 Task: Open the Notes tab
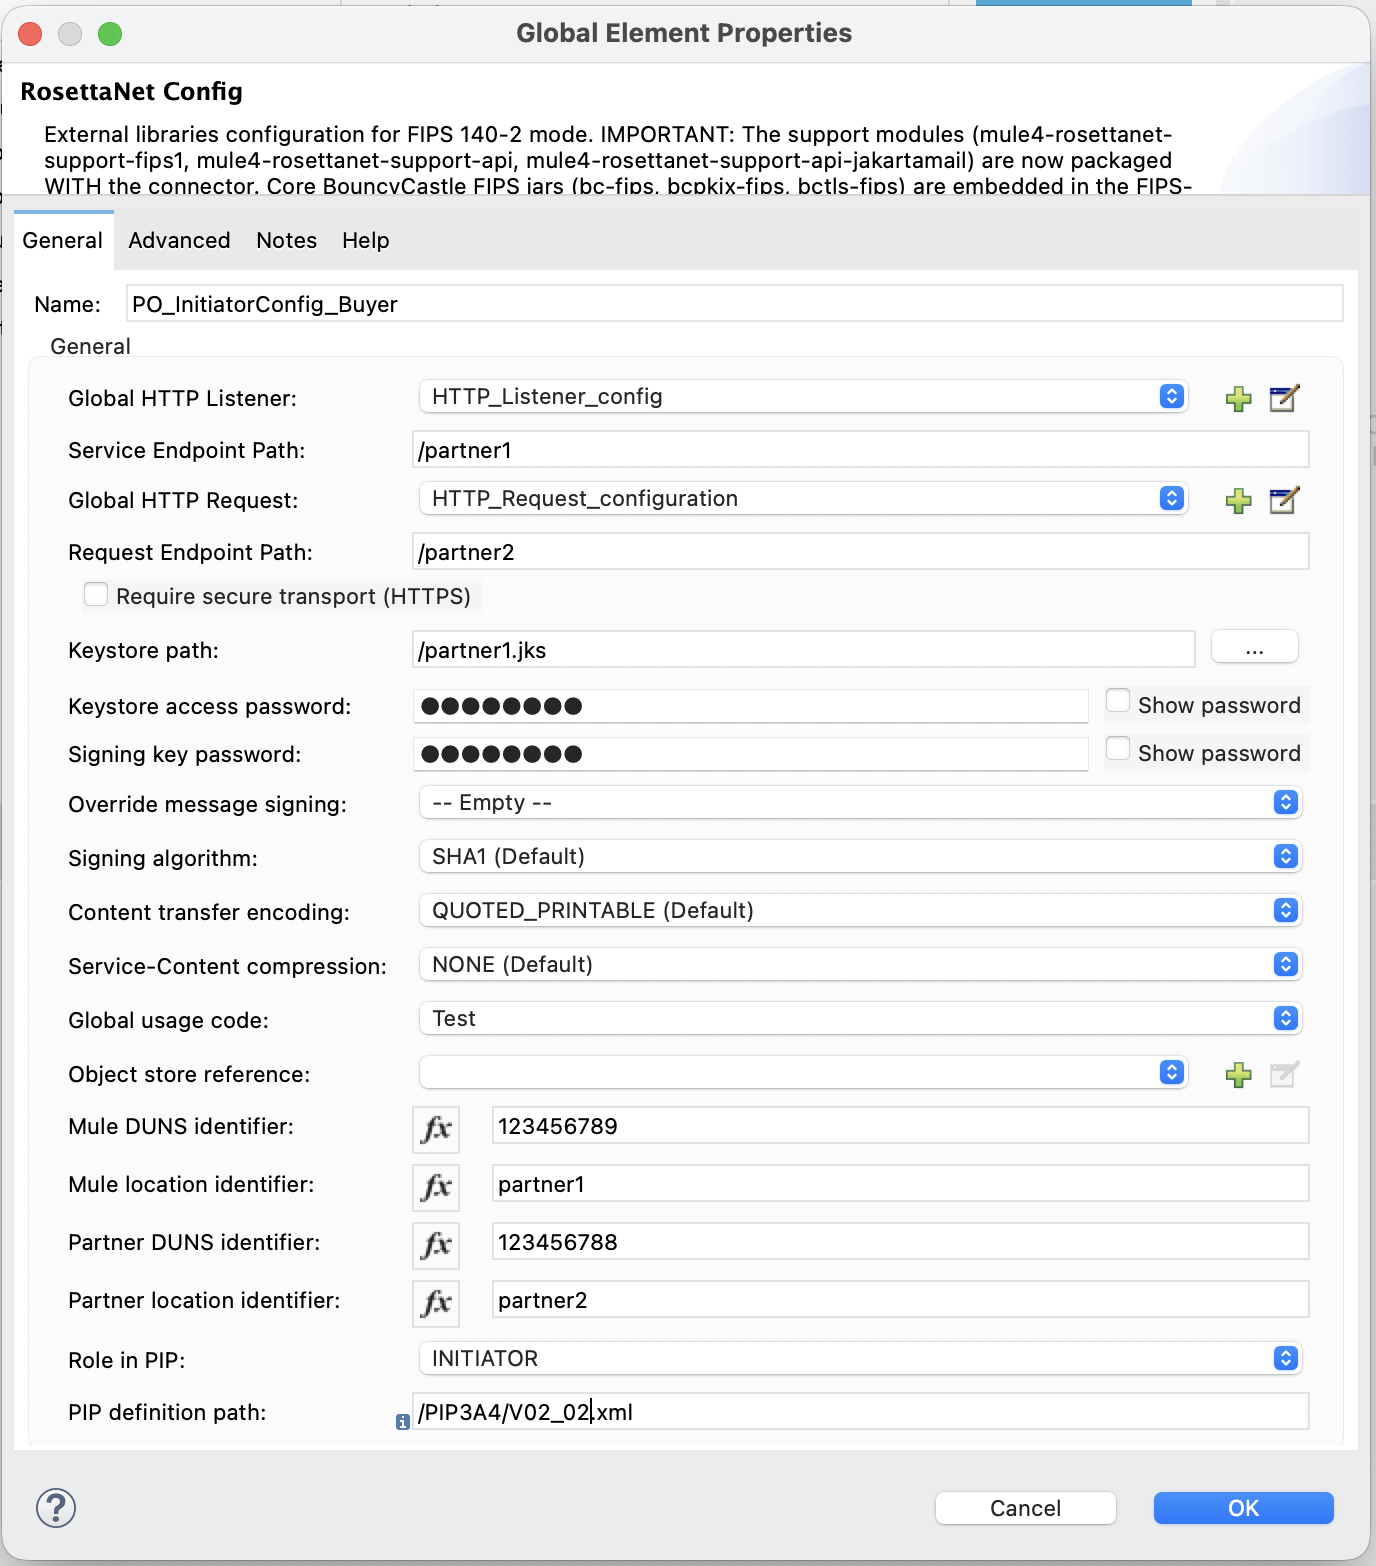tap(286, 240)
